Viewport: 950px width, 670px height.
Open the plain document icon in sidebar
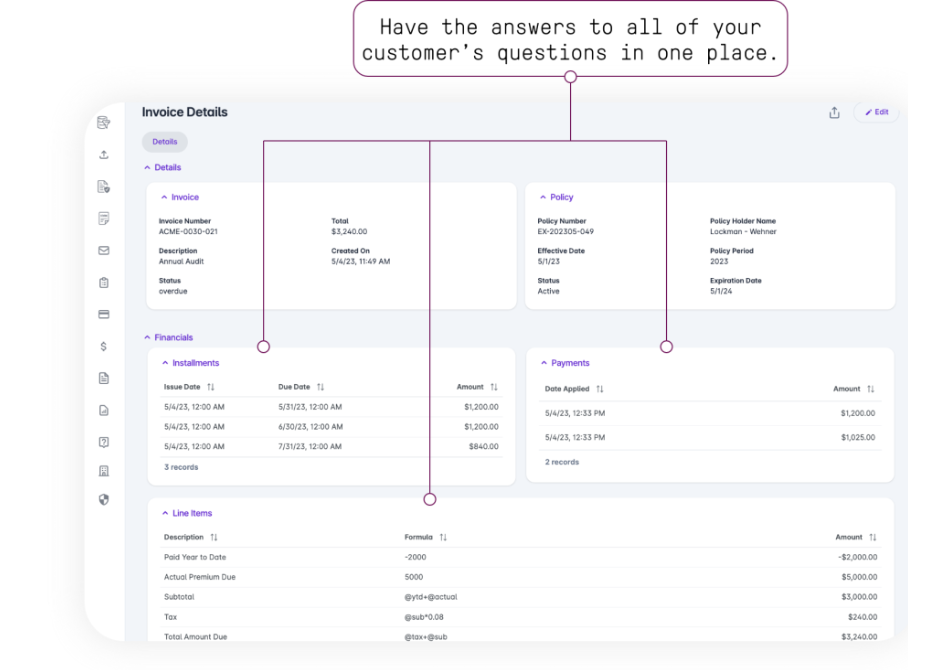[104, 378]
